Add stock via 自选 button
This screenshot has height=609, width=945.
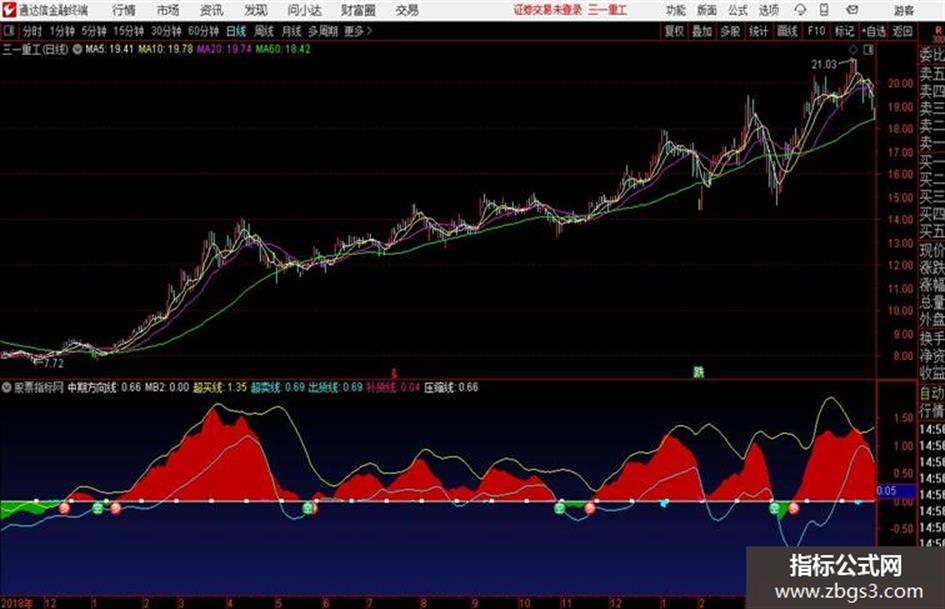[x=874, y=31]
